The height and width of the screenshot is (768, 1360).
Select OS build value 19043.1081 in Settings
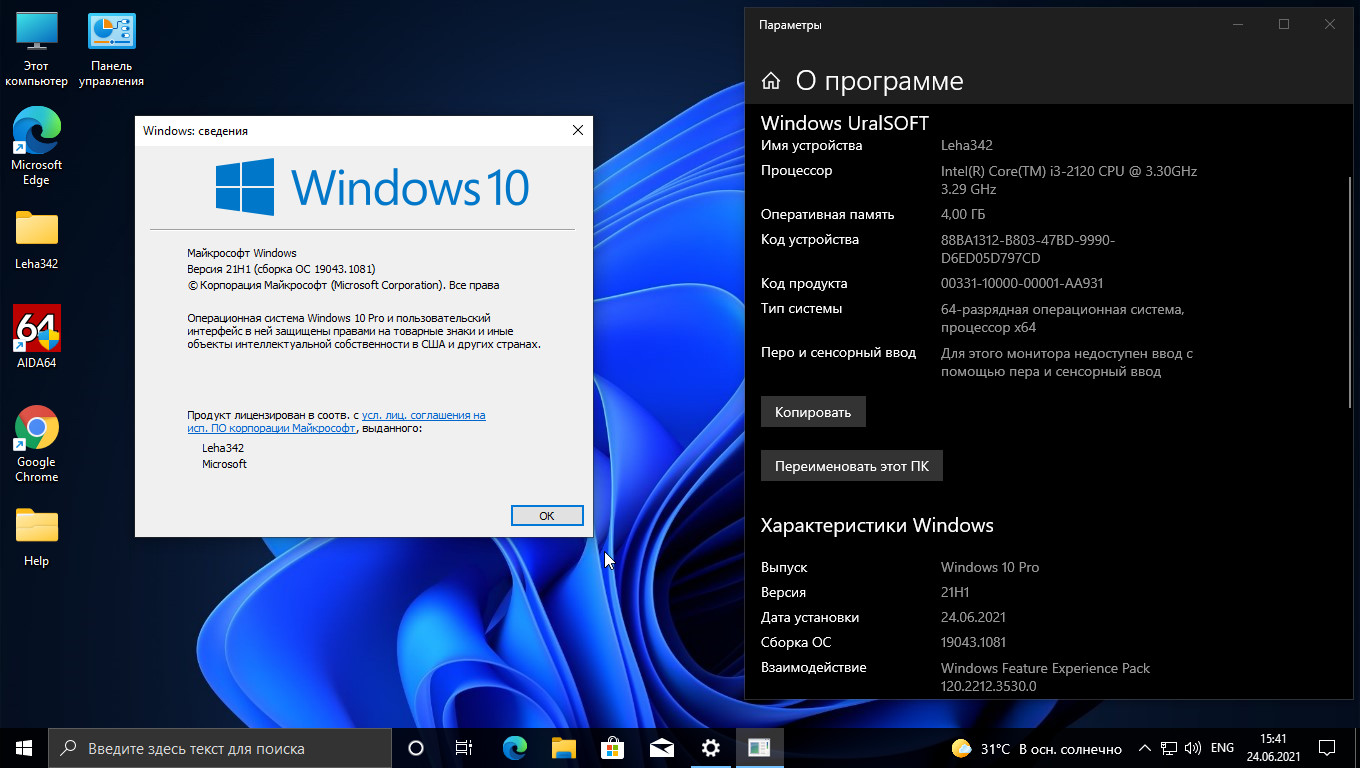click(973, 642)
